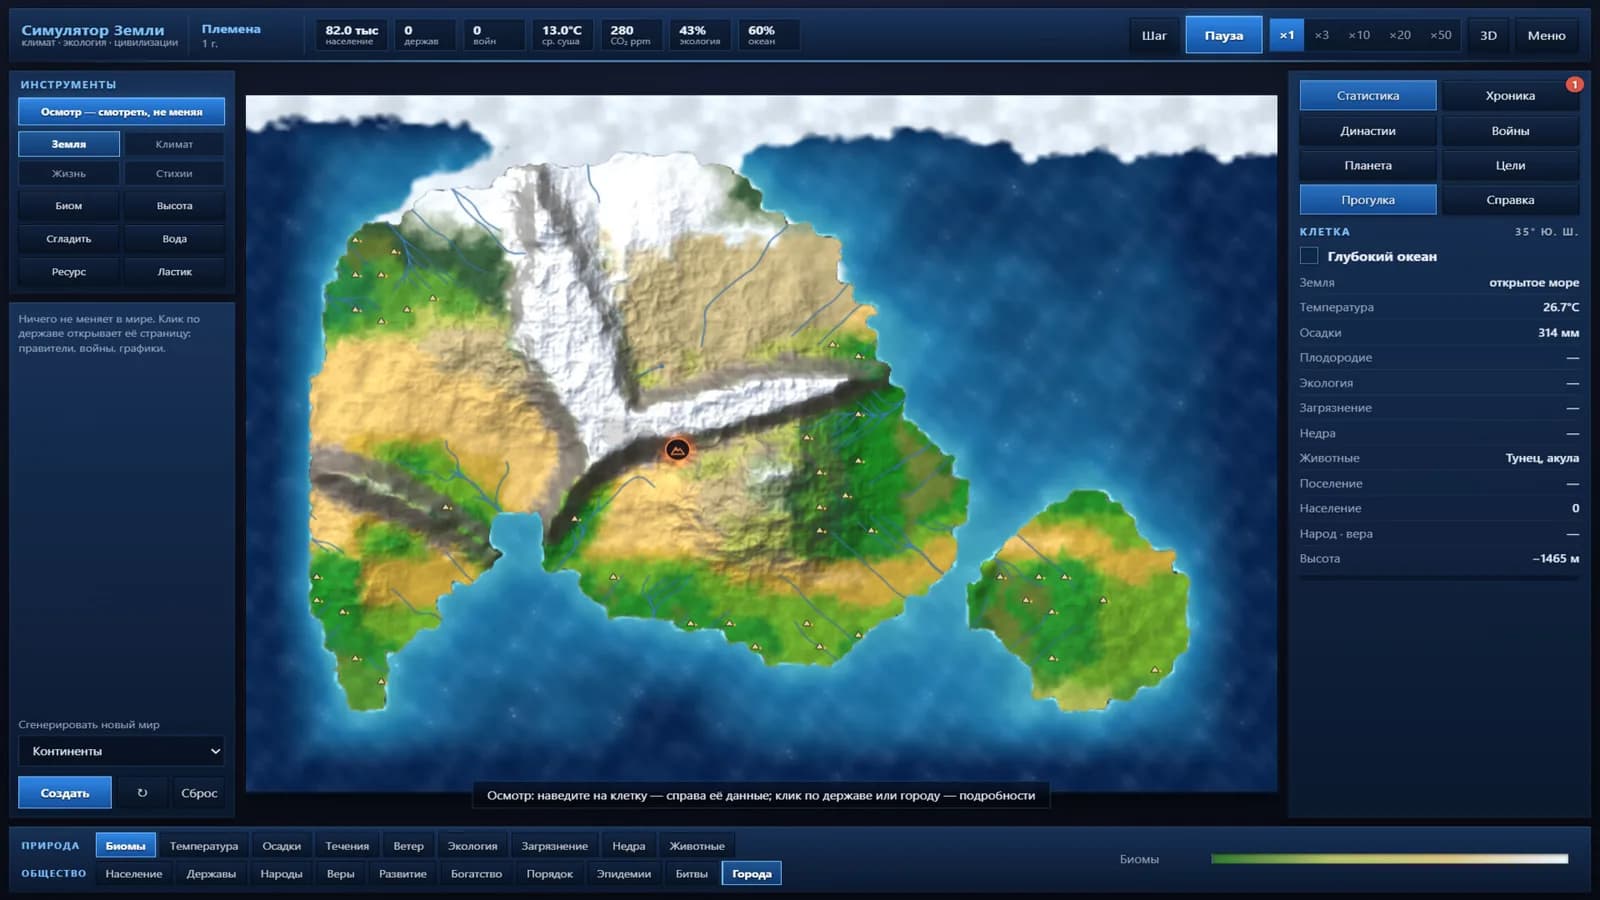The width and height of the screenshot is (1600, 900).
Task: Choose the Сгладить smoothing tool
Action: coord(69,239)
